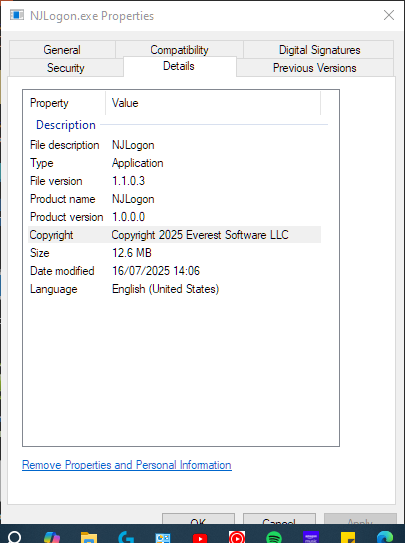Select the Product name row

pyautogui.click(x=174, y=199)
